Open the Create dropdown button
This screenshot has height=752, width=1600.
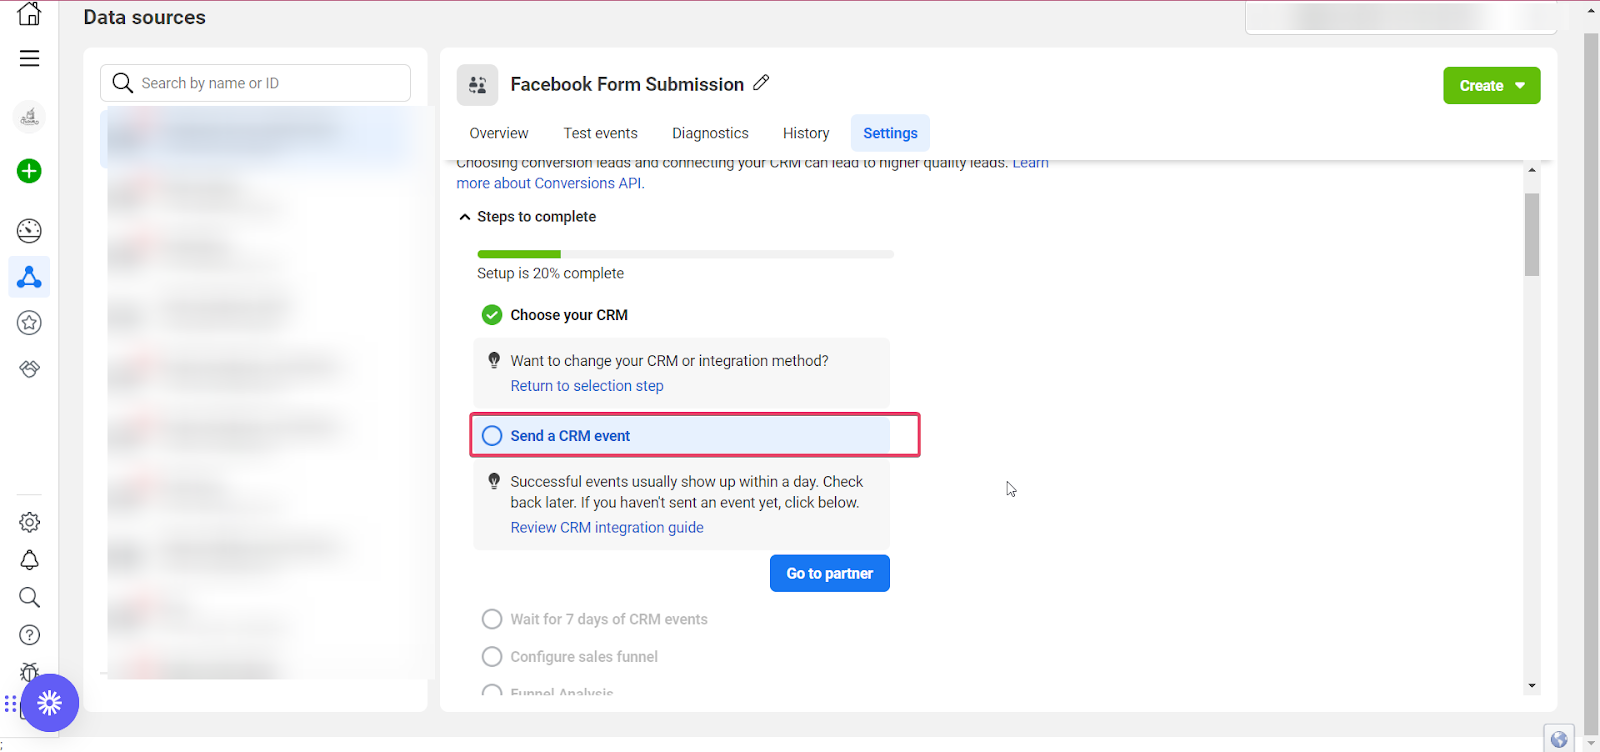tap(1491, 86)
